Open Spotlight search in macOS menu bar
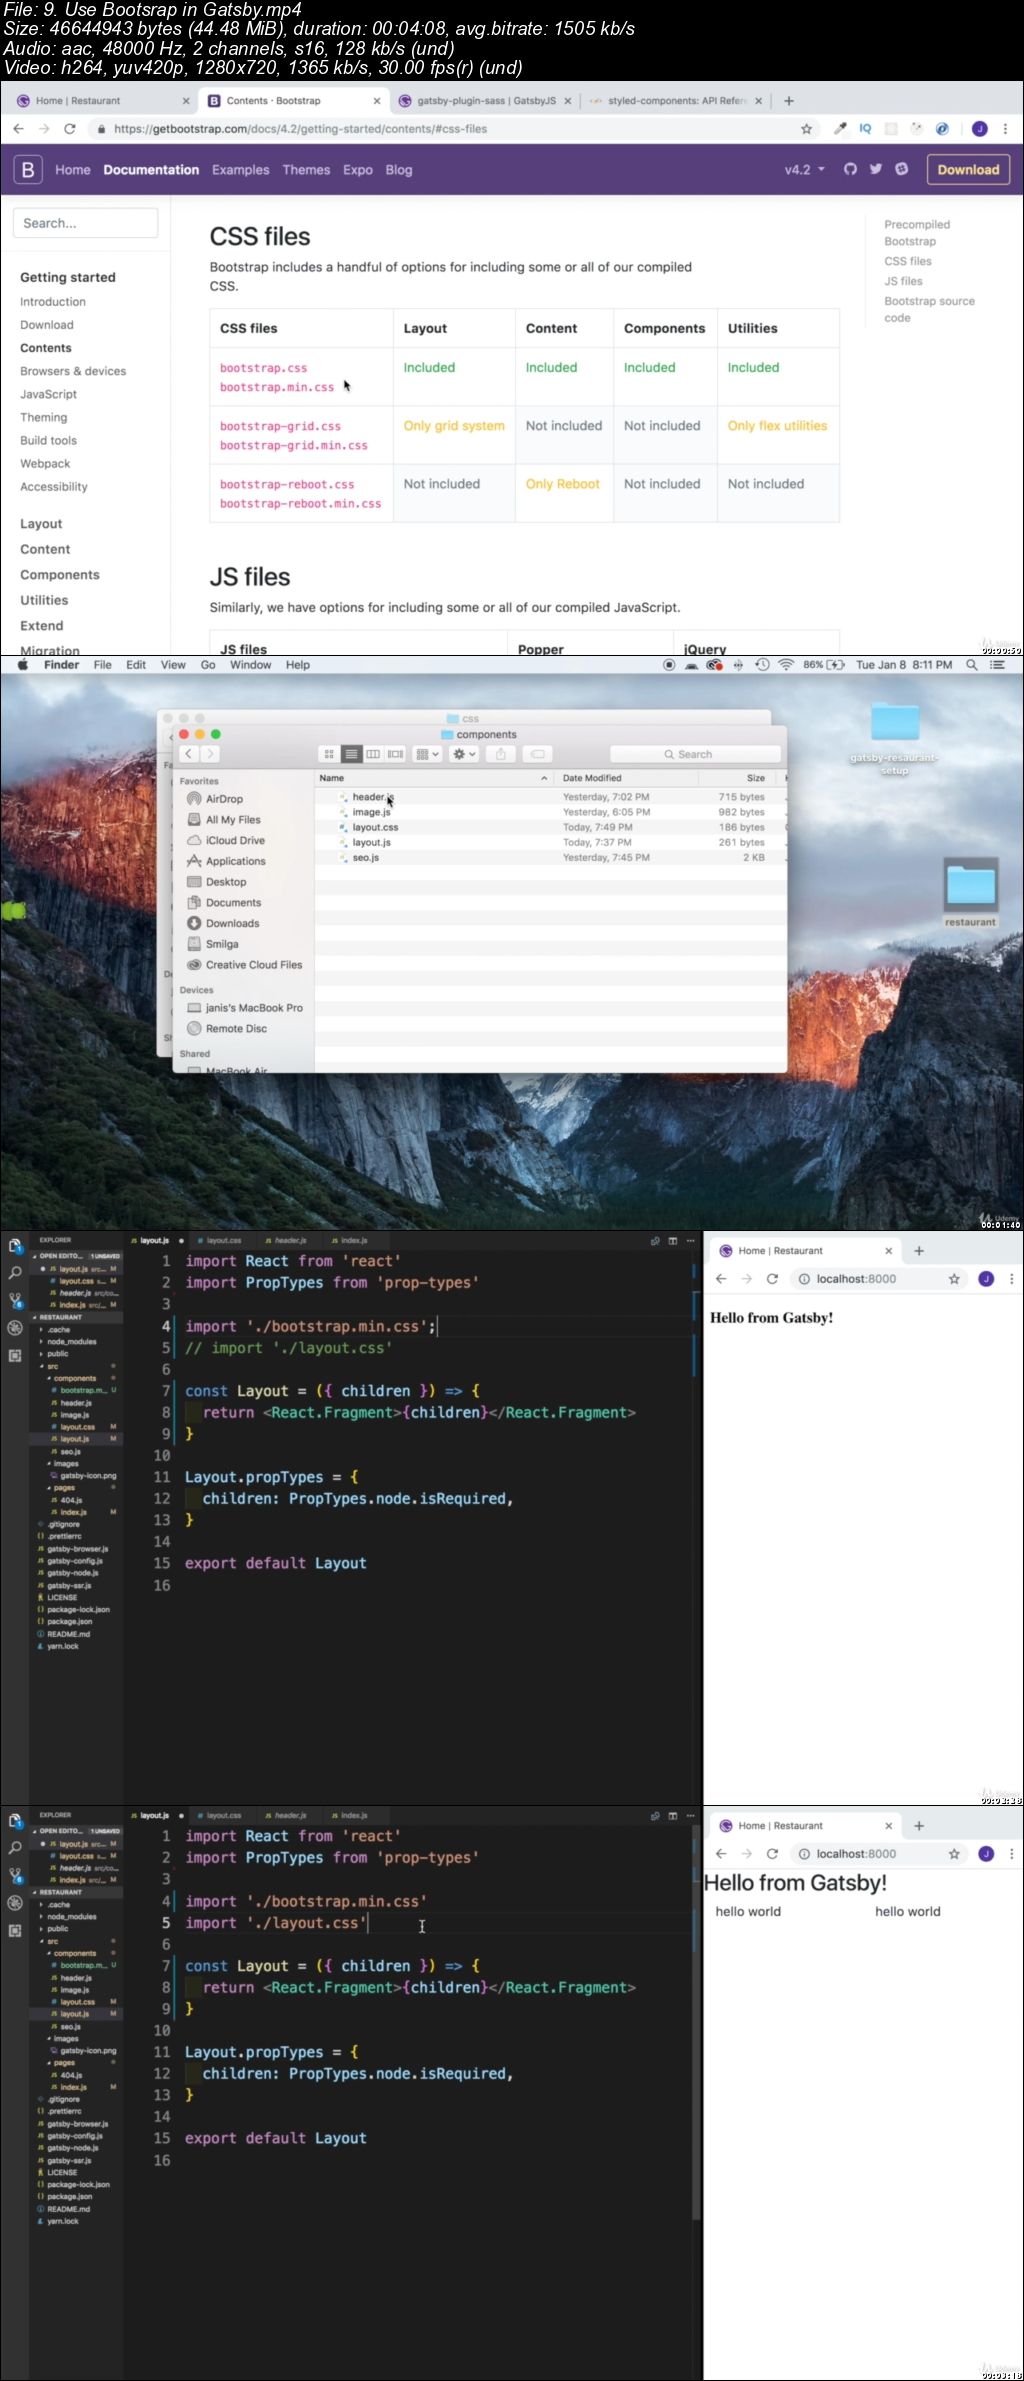 [971, 665]
